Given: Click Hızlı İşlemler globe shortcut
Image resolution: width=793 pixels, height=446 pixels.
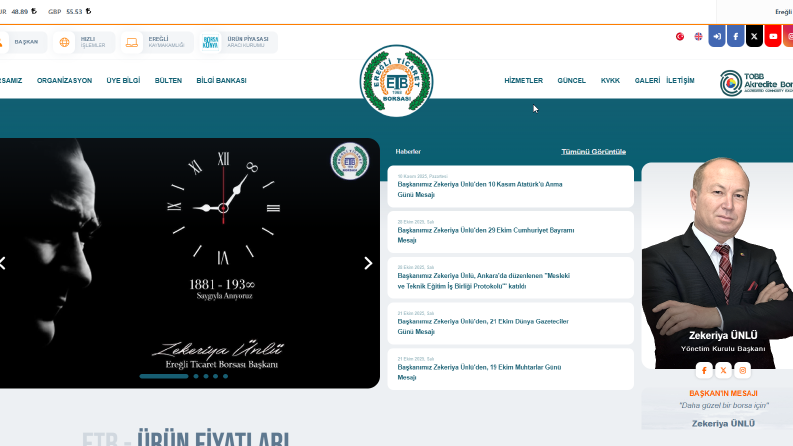Looking at the screenshot, I should tap(83, 42).
